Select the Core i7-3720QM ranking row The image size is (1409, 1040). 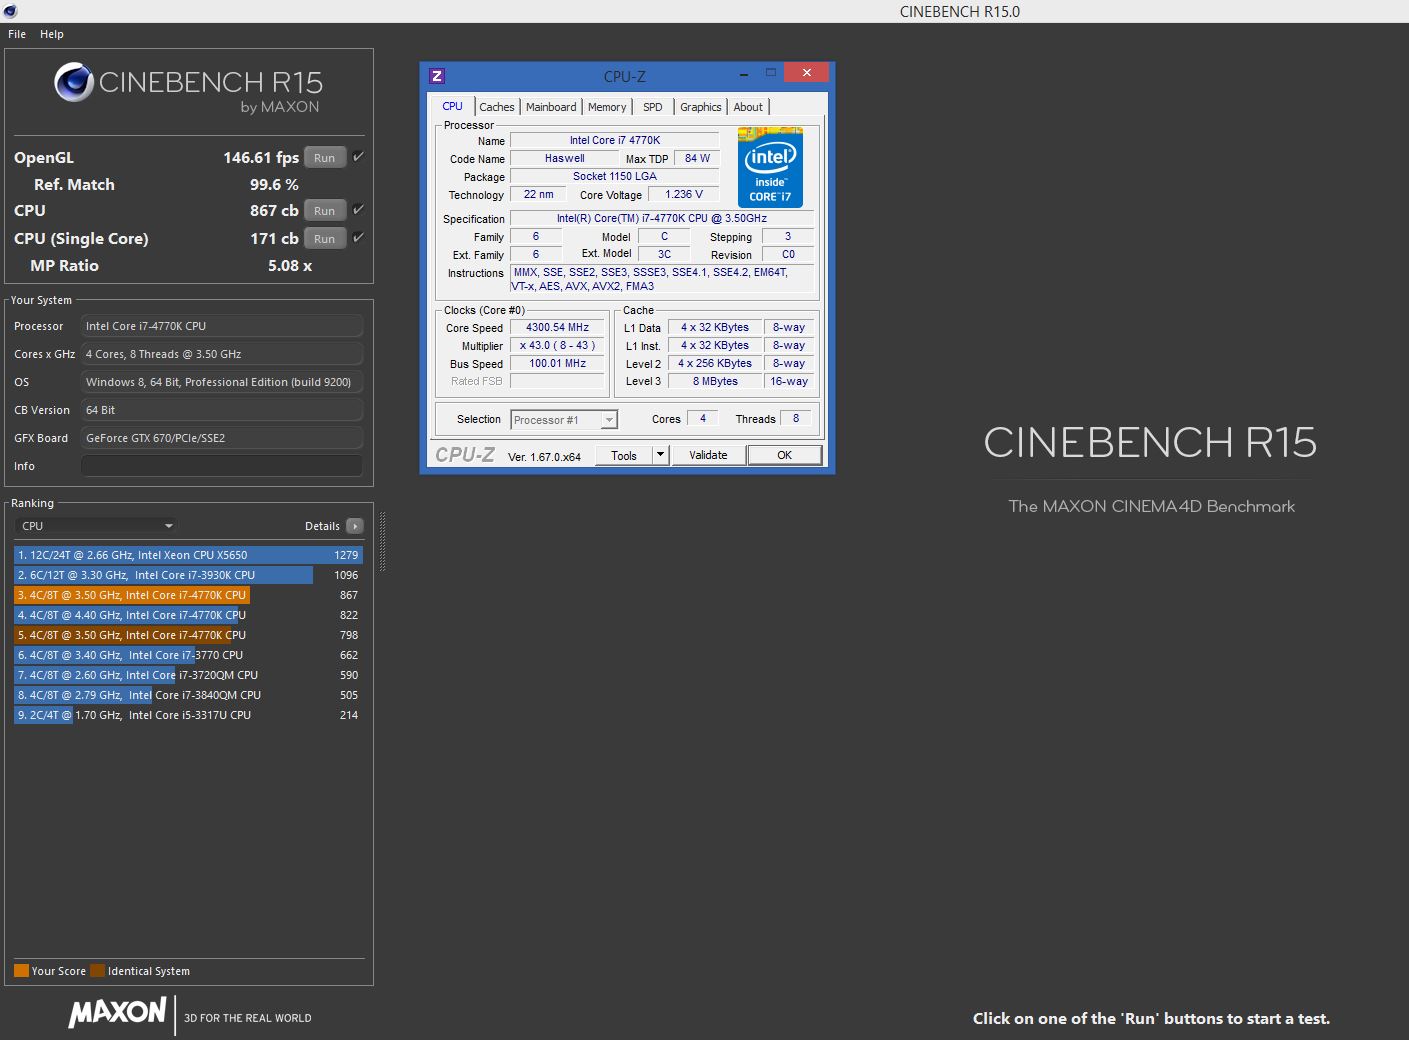coord(188,675)
